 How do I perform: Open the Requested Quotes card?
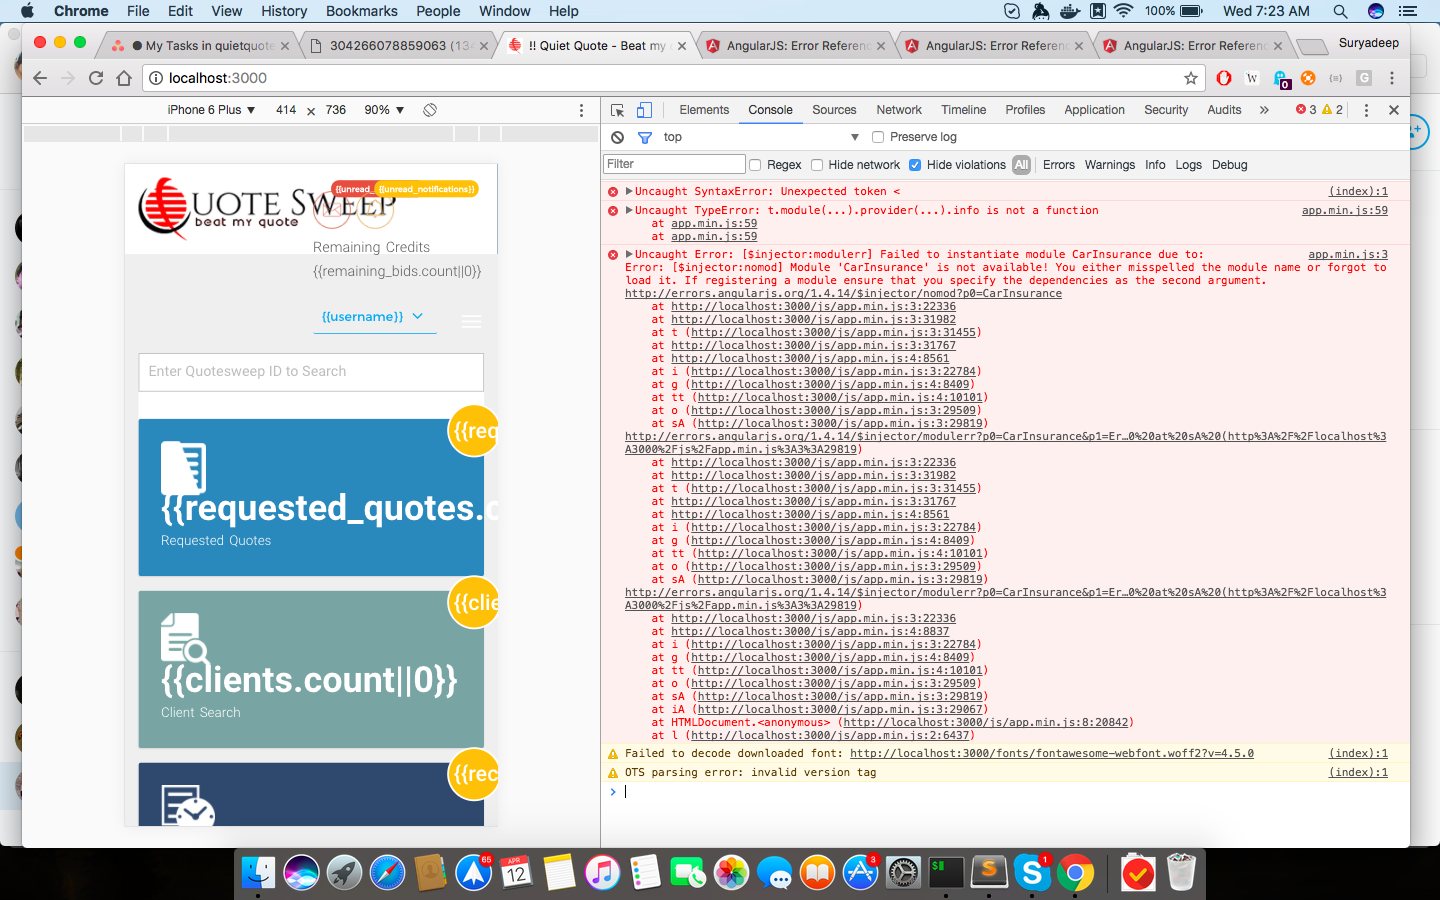pos(311,497)
